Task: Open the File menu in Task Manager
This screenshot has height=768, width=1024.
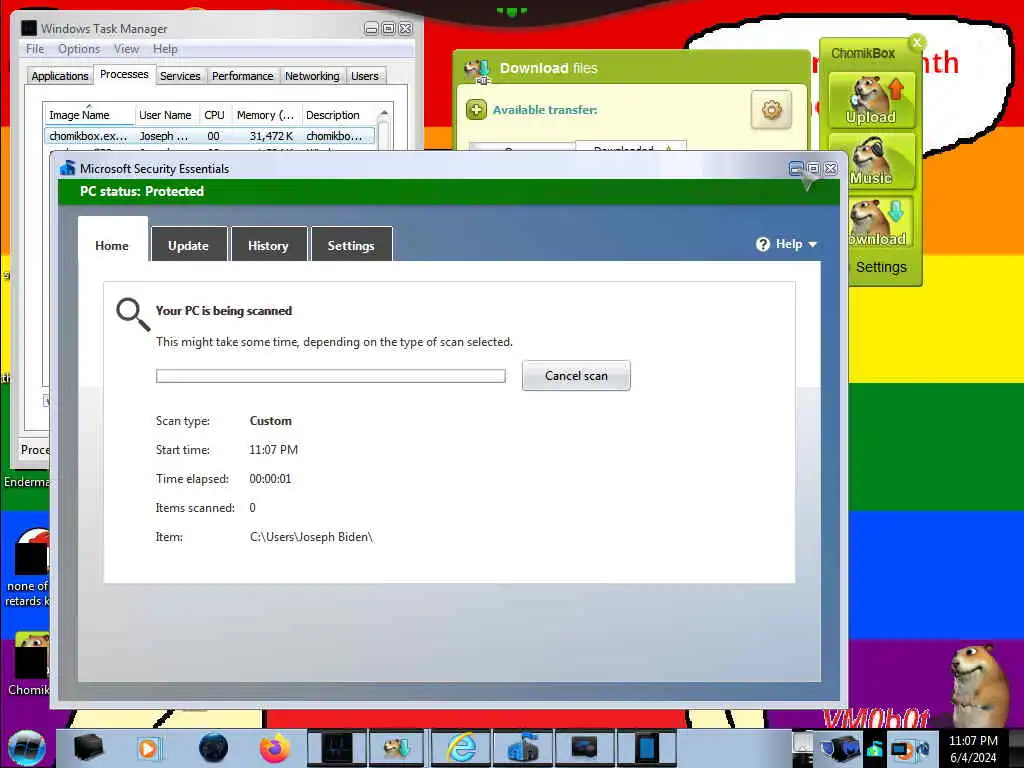Action: tap(35, 49)
